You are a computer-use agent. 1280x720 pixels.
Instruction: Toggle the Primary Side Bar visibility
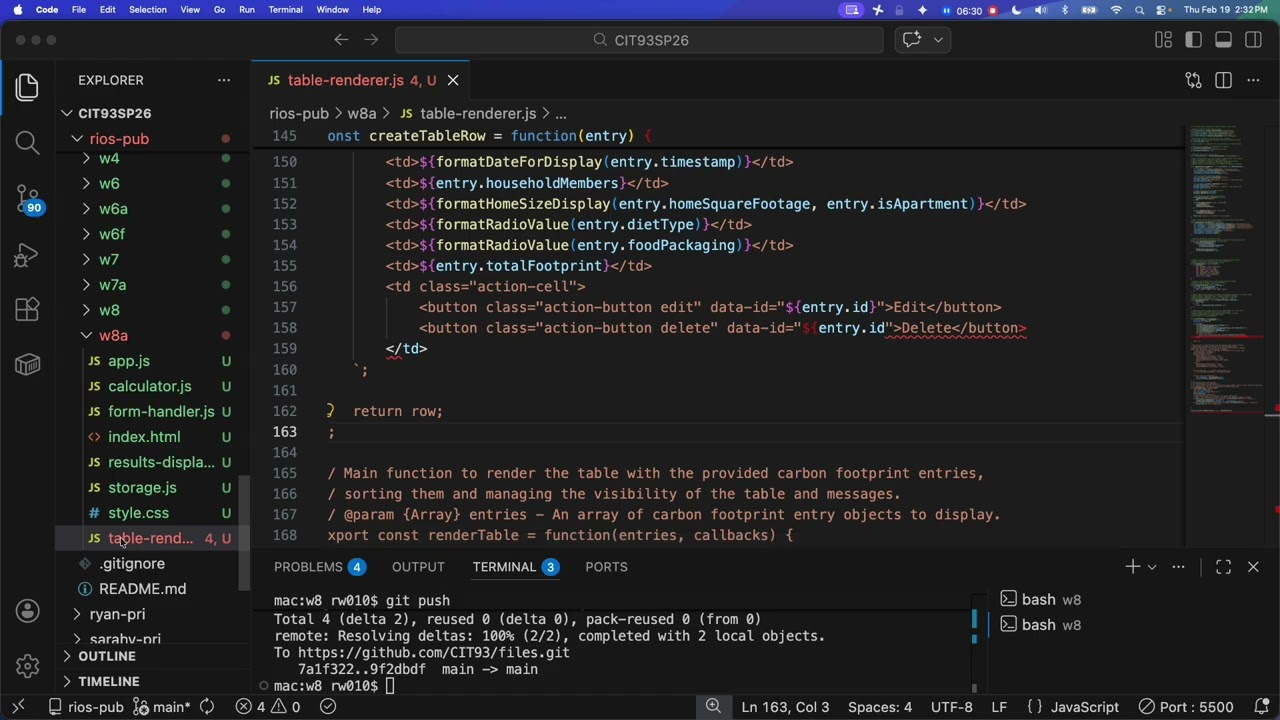[1193, 40]
